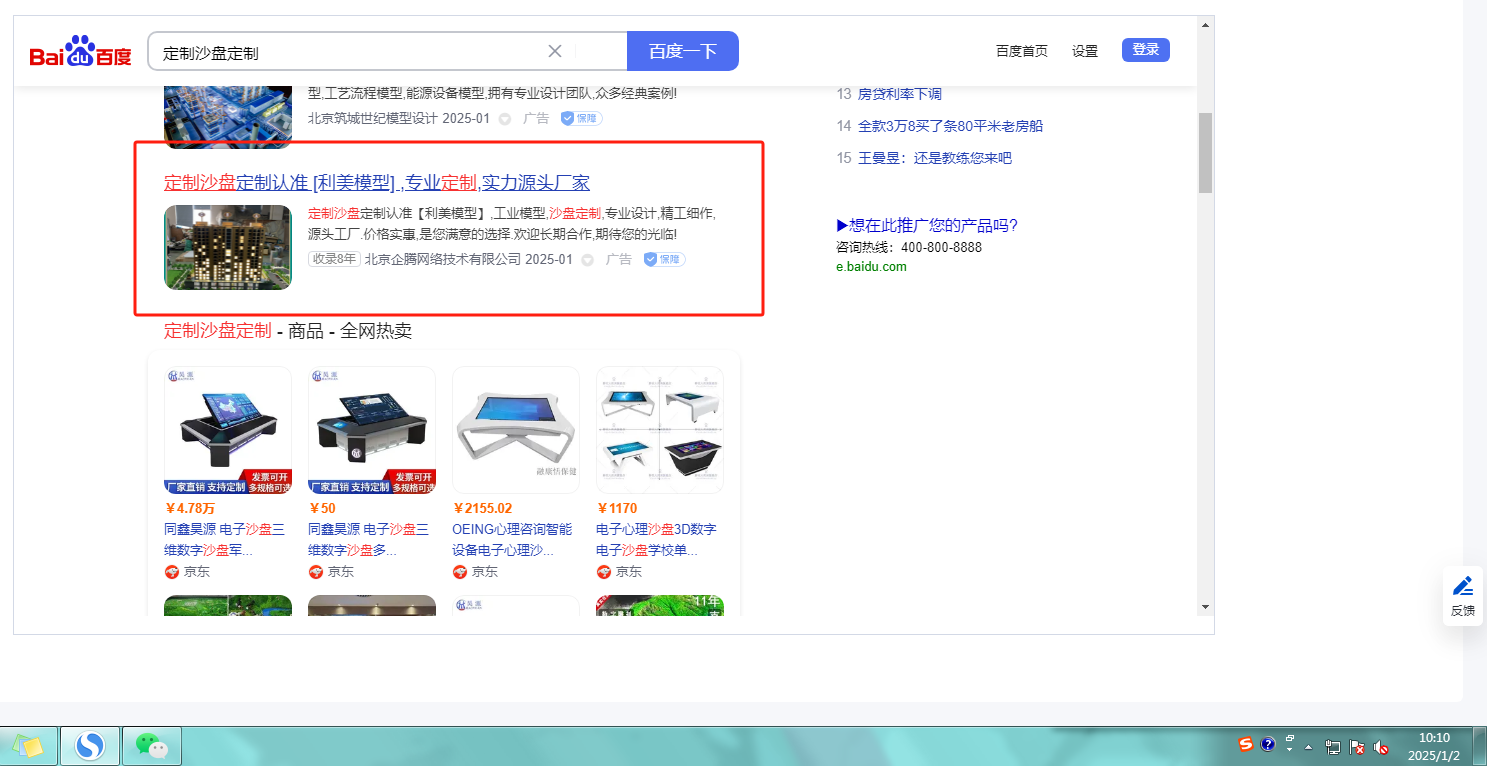Click the ¥4.78万 price
The height and width of the screenshot is (766, 1487).
189,508
